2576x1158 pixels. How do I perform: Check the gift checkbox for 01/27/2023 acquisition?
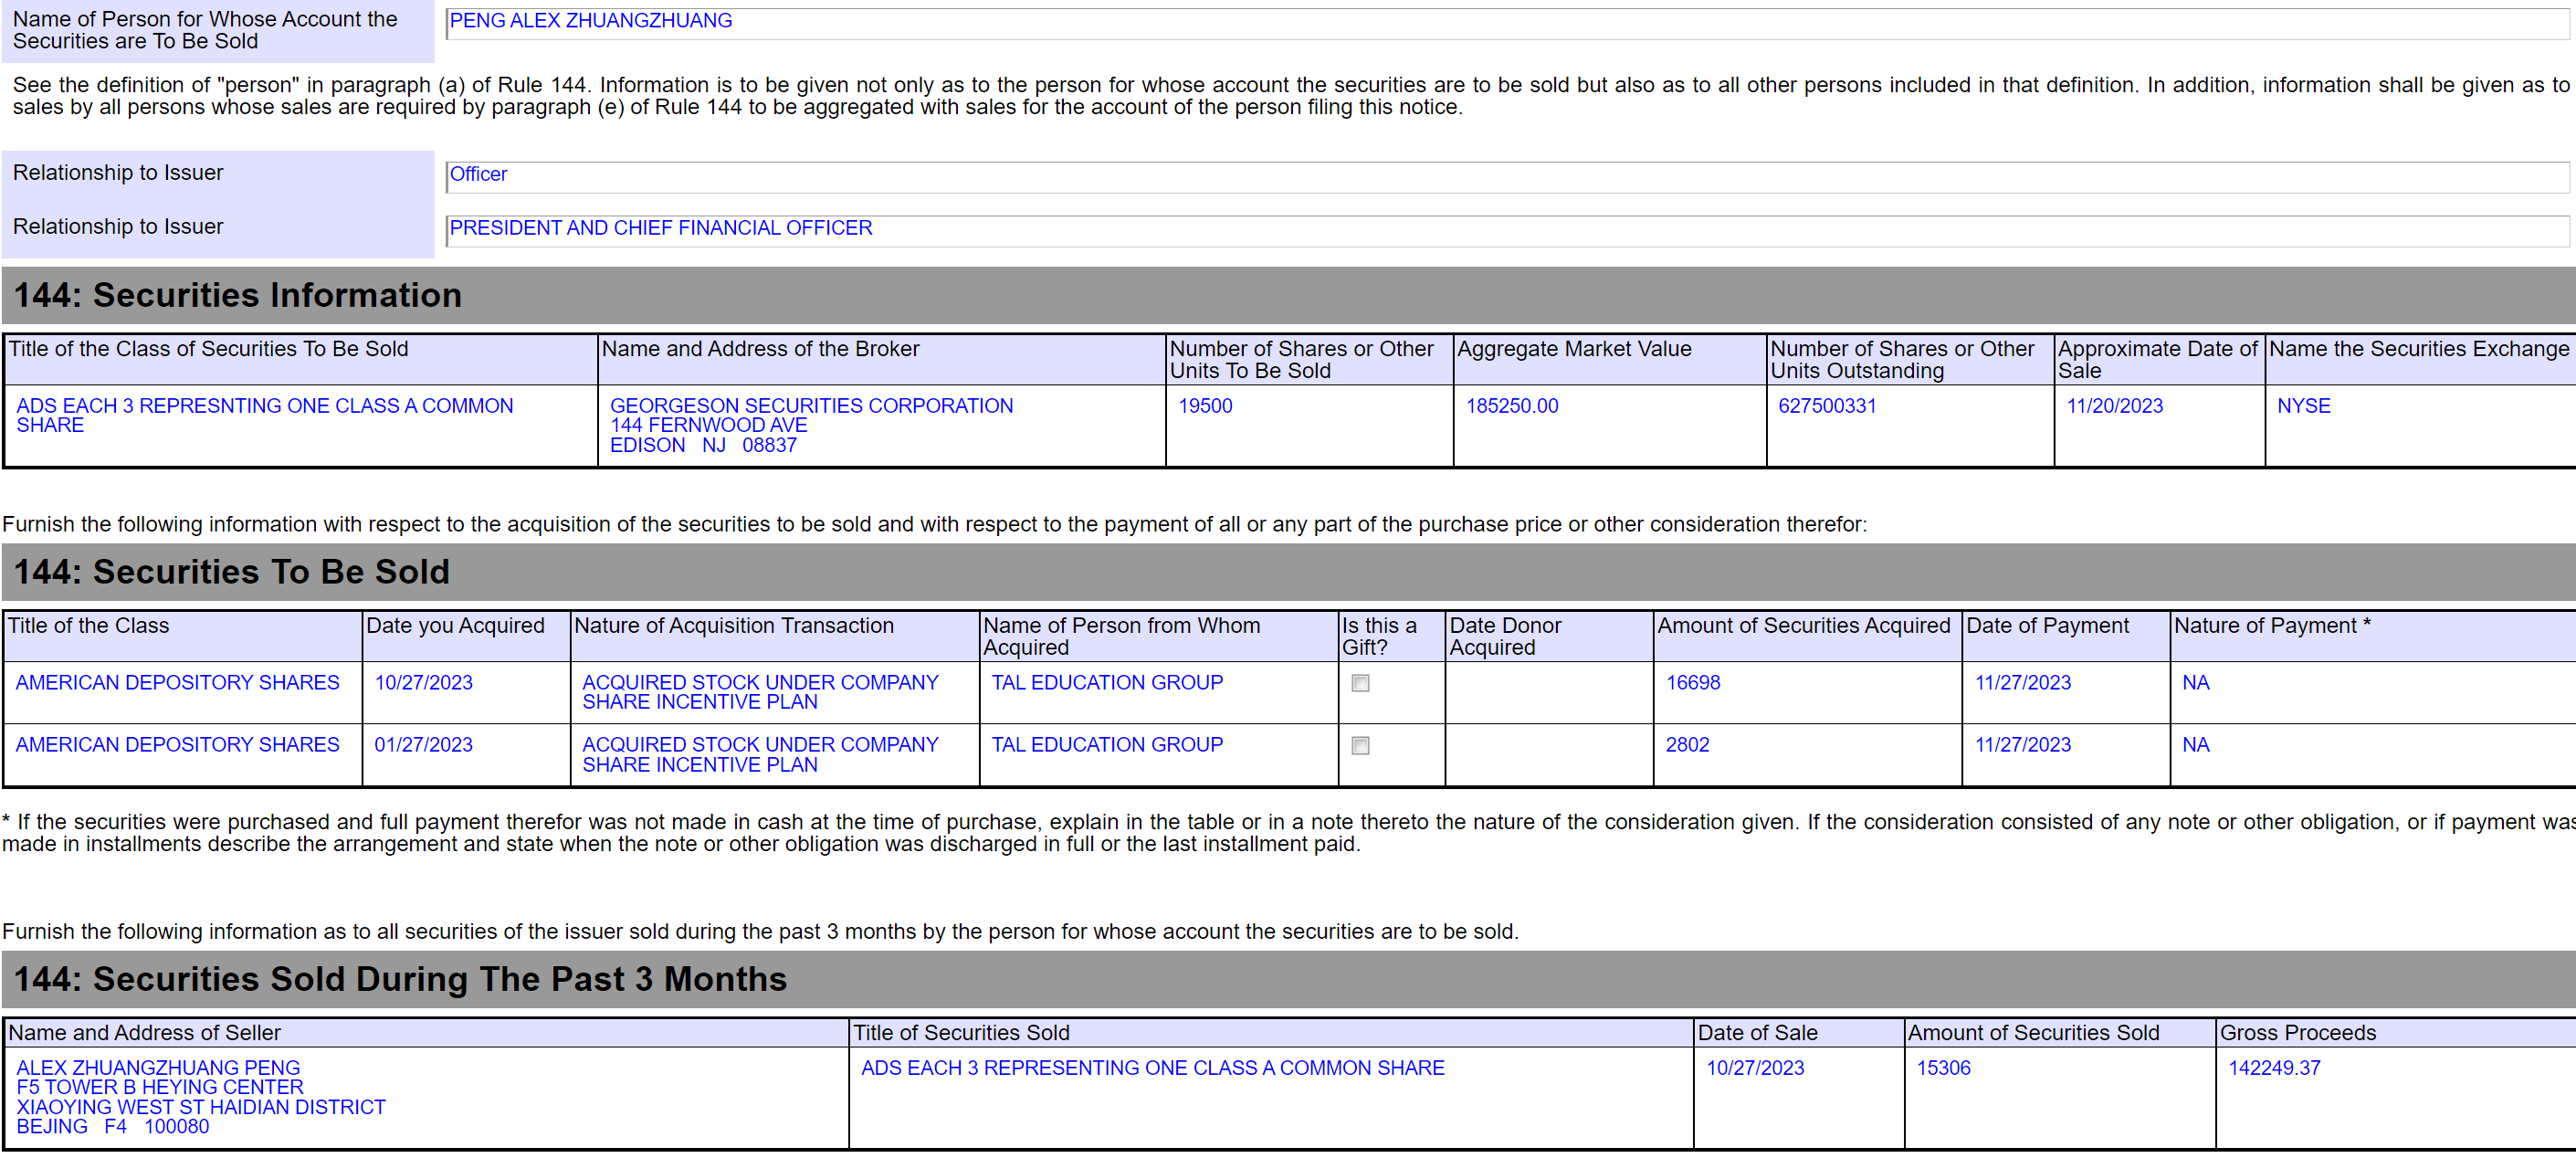click(1360, 745)
